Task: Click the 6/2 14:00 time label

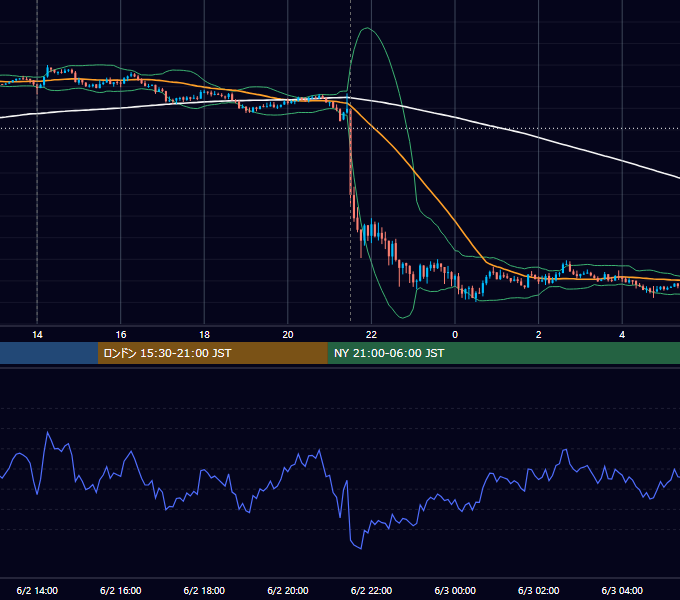Action: 37,590
